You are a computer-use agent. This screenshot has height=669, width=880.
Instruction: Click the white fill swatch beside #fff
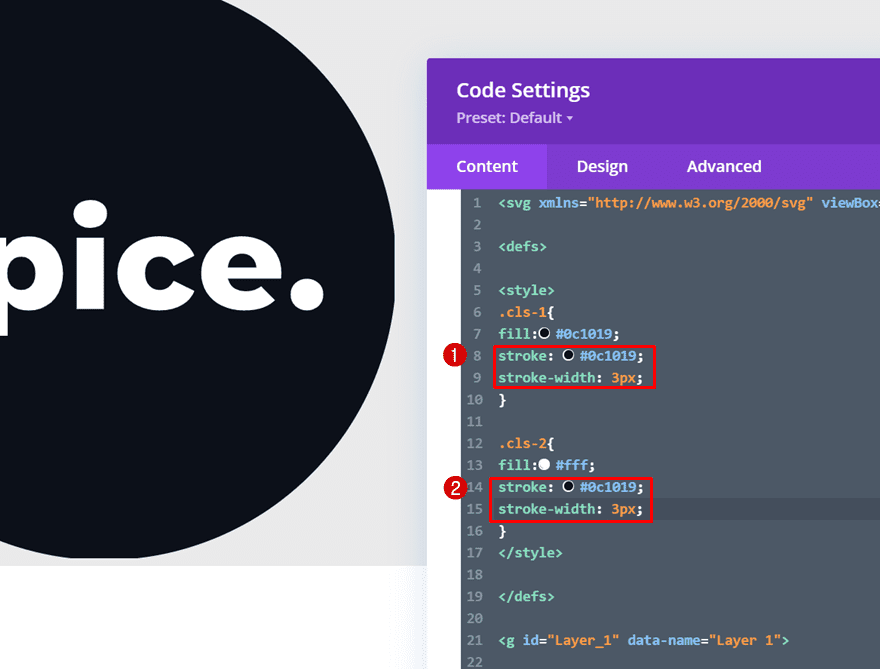pos(544,465)
